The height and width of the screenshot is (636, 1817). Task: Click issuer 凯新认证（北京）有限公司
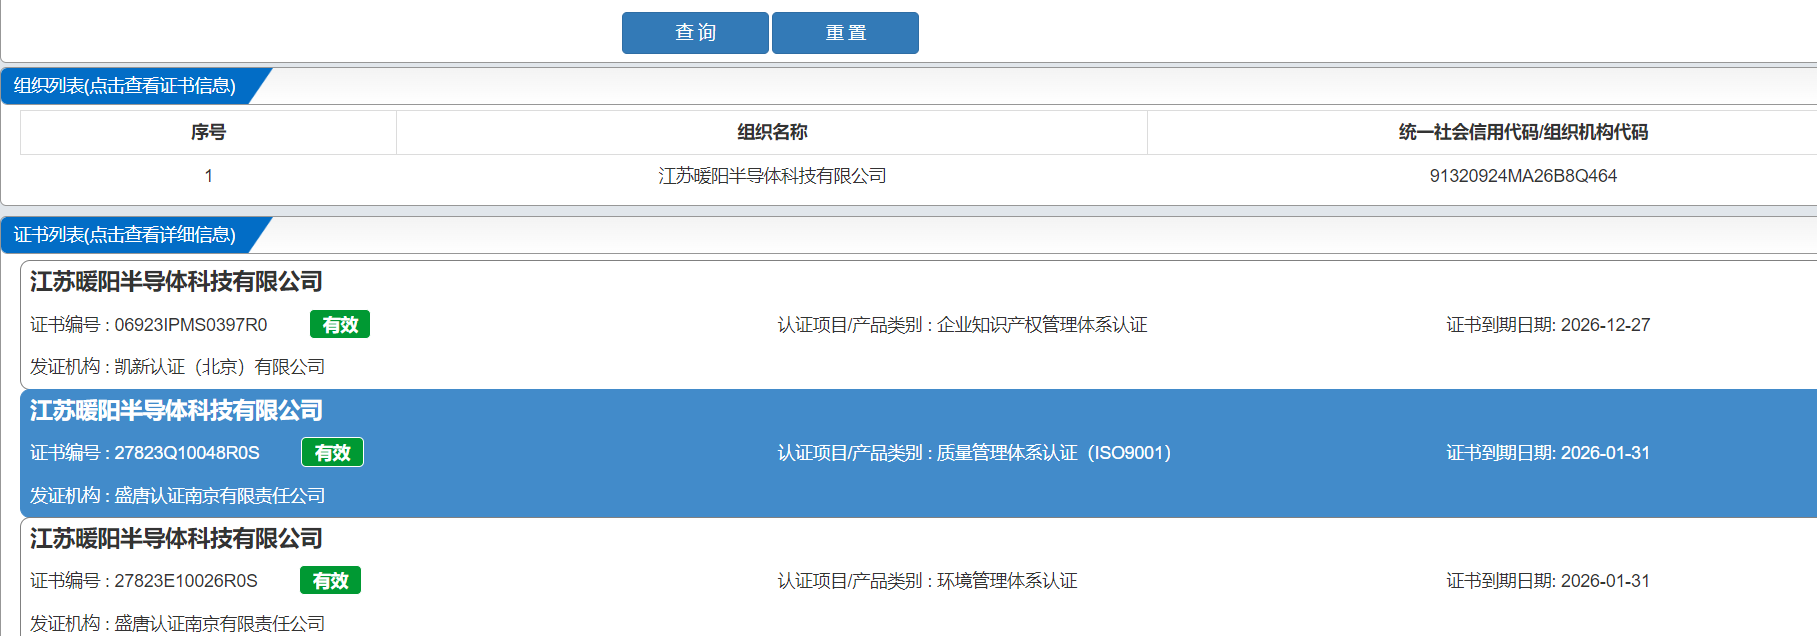(x=220, y=367)
